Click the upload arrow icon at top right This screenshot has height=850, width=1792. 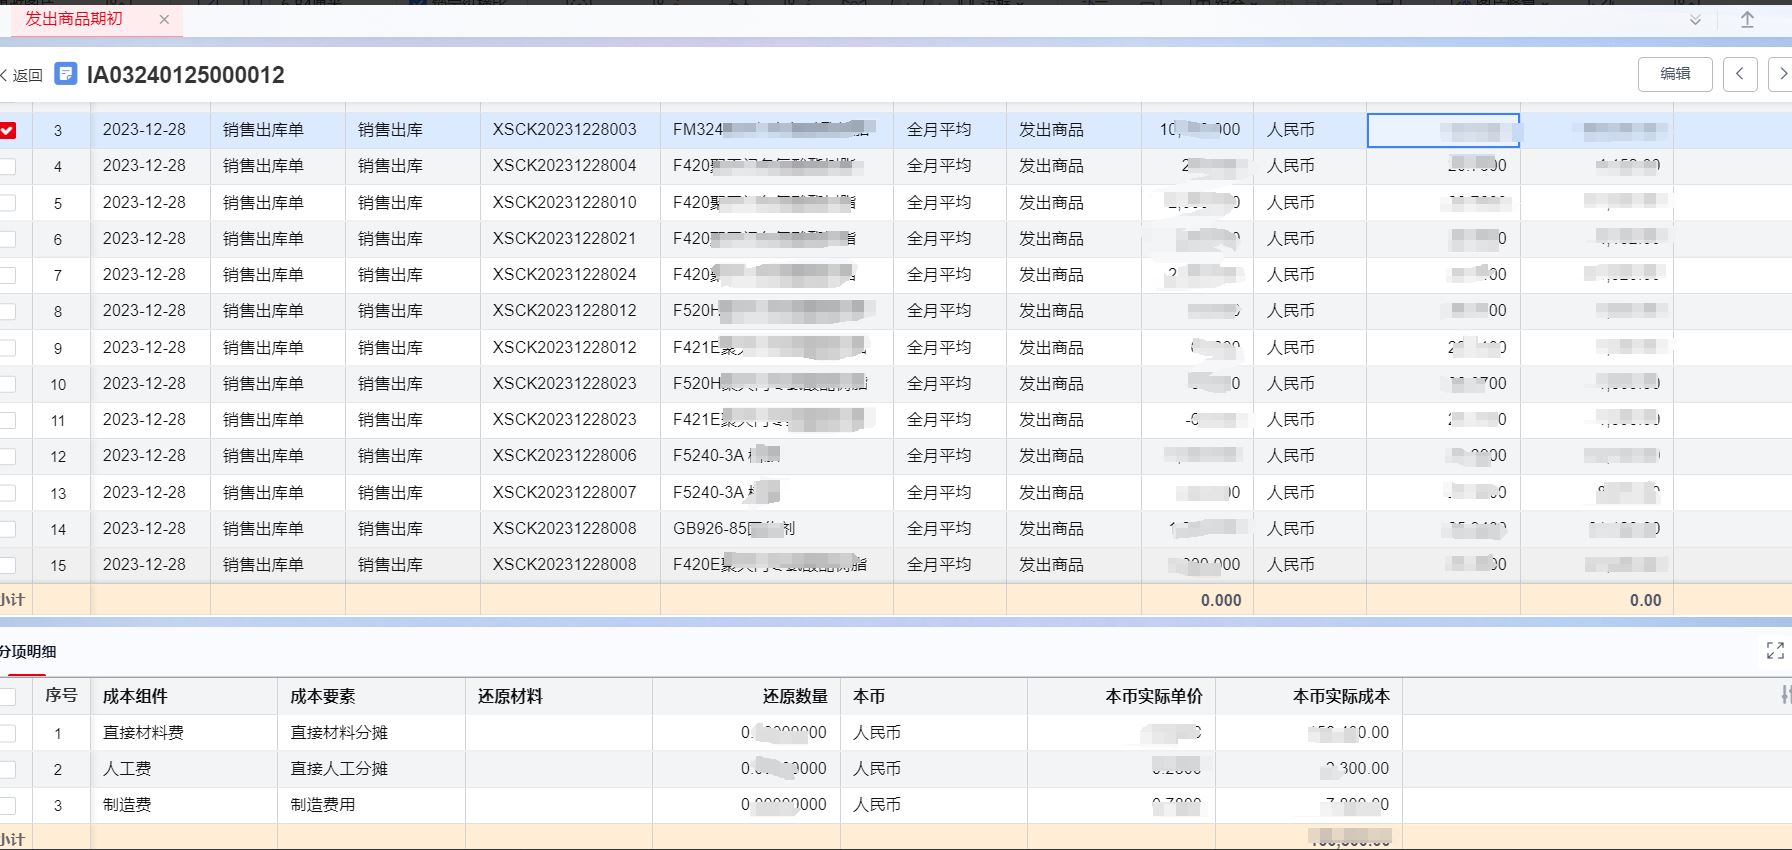pyautogui.click(x=1747, y=20)
